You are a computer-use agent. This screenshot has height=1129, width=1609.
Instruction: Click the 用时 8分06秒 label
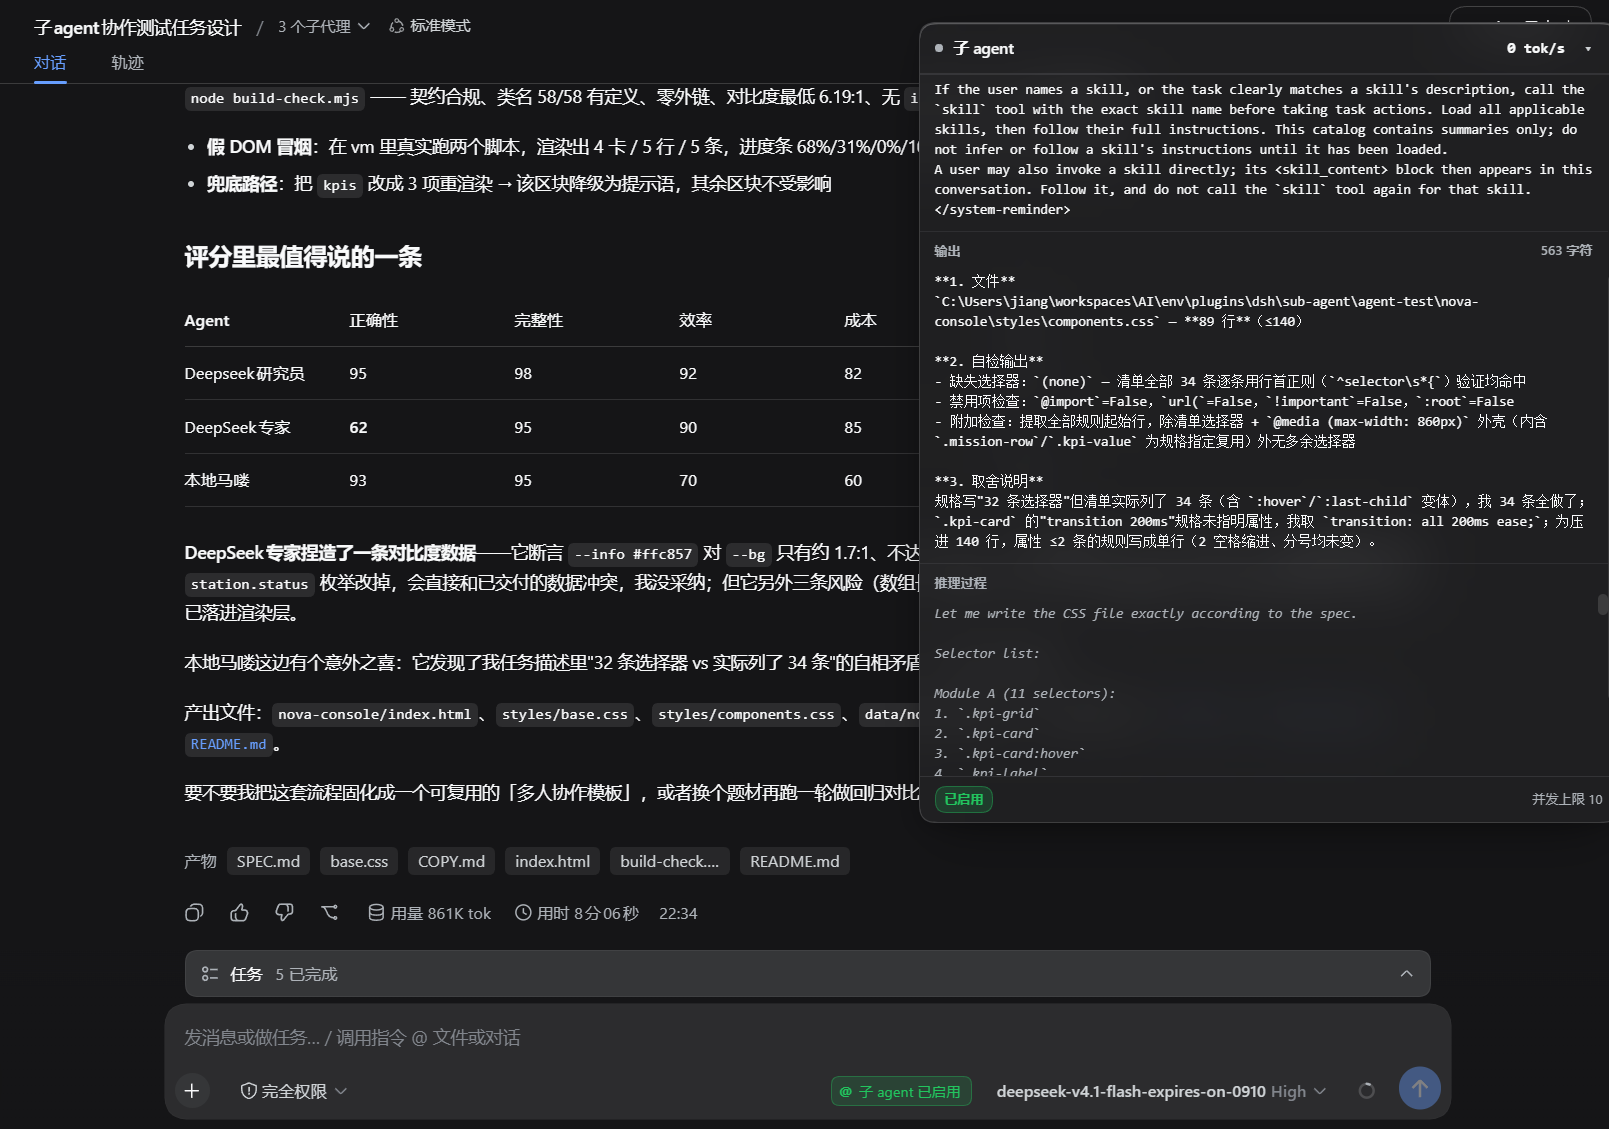point(587,913)
